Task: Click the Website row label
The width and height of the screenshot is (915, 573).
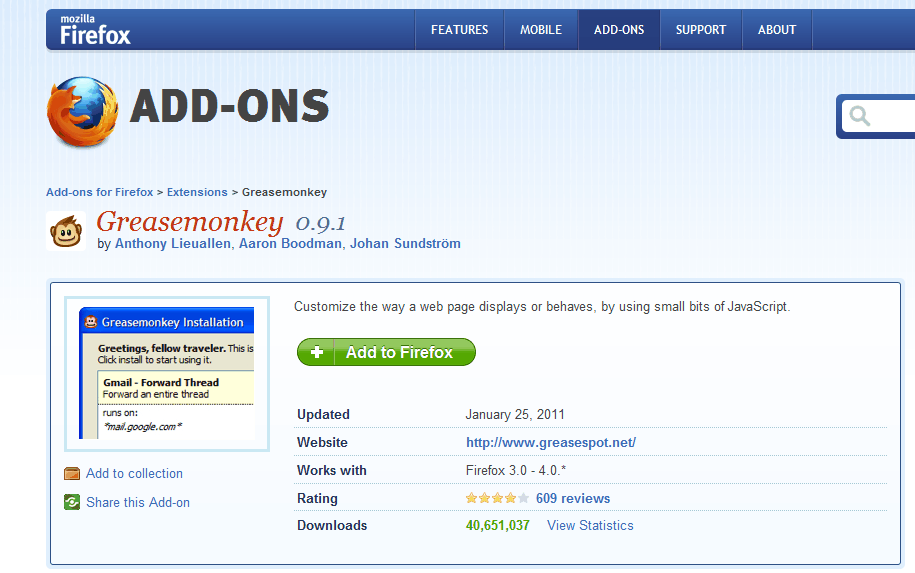Action: pos(322,442)
